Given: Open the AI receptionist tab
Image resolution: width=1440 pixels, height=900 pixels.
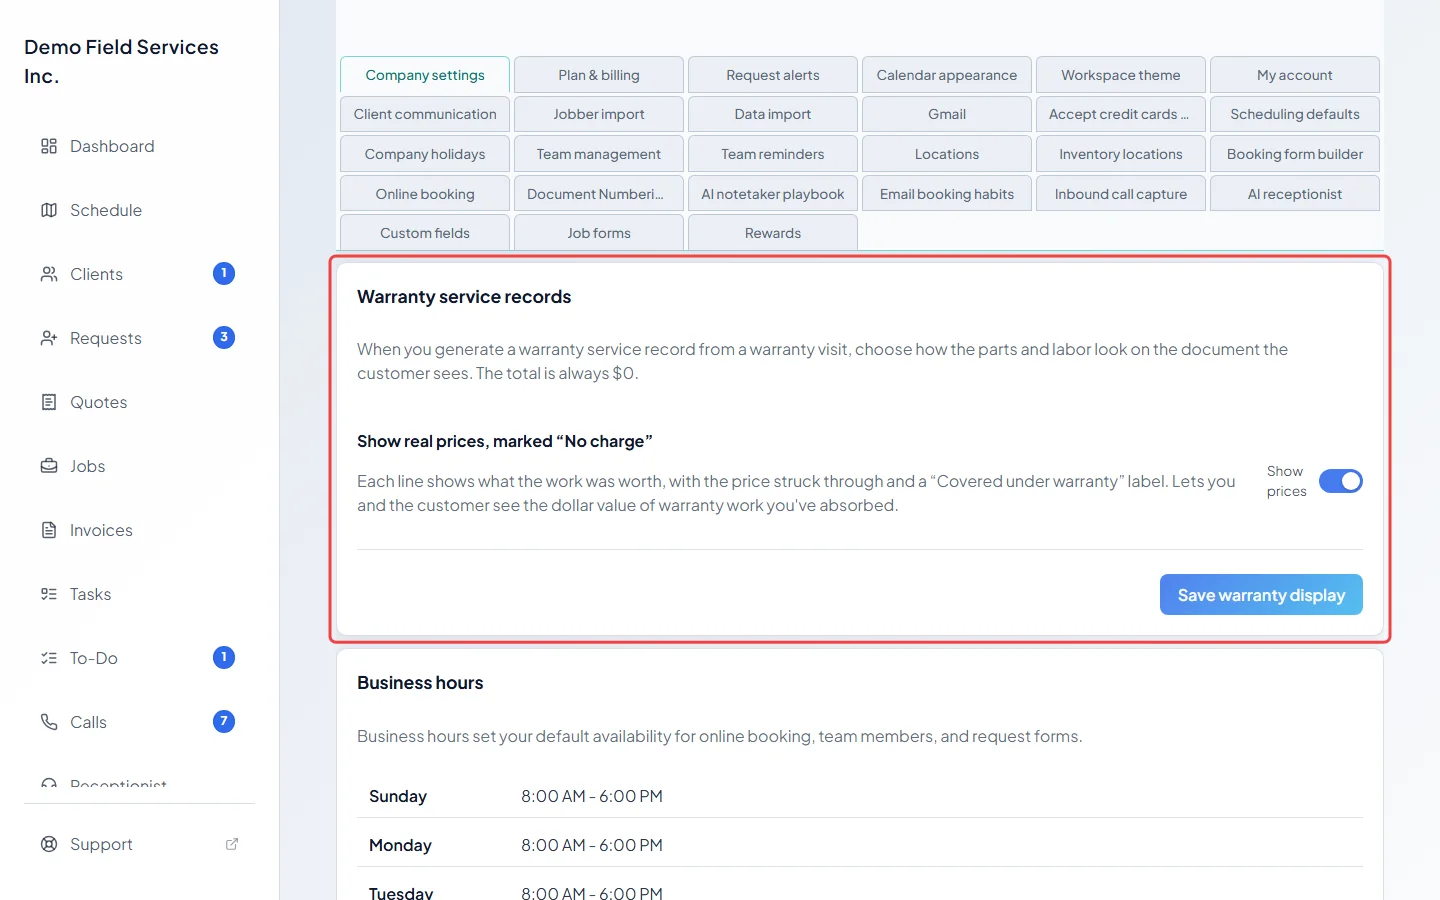Looking at the screenshot, I should (x=1295, y=194).
